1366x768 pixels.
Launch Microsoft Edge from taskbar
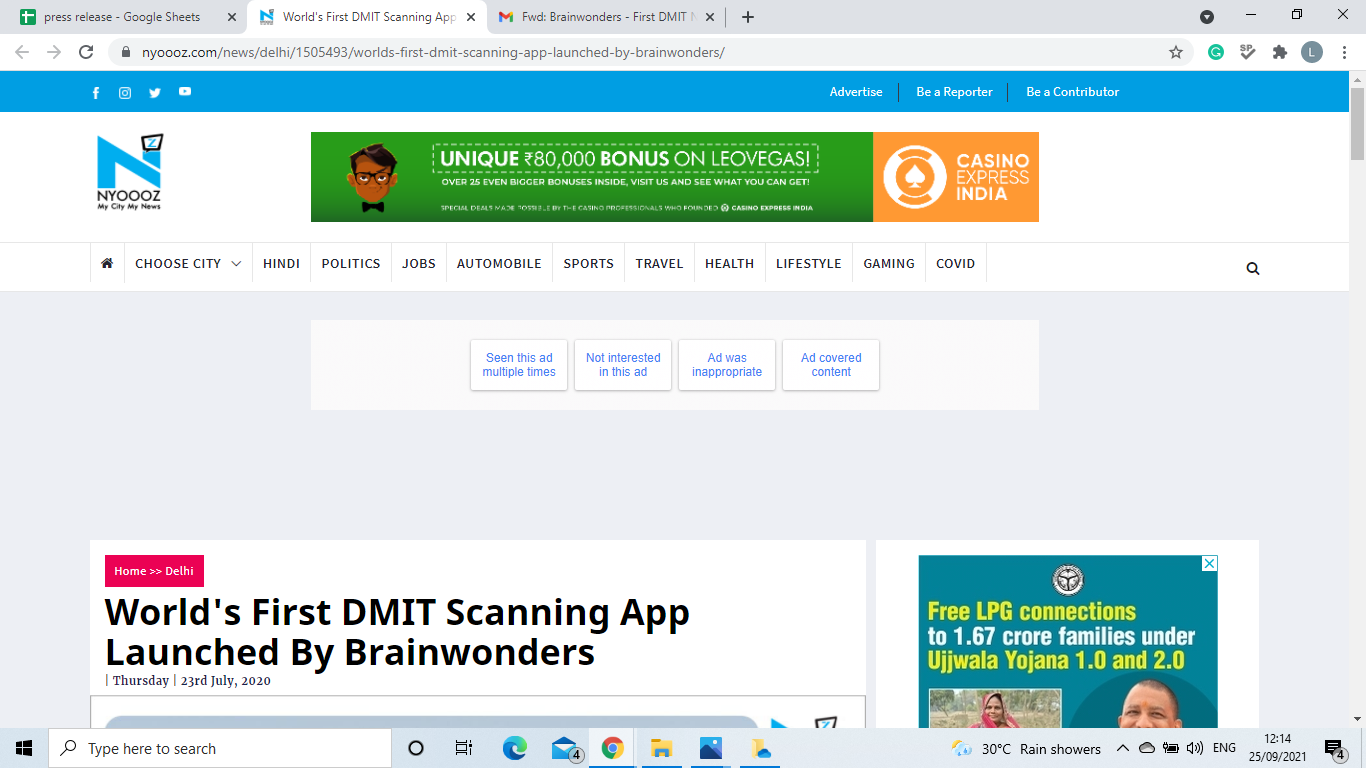pyautogui.click(x=514, y=748)
